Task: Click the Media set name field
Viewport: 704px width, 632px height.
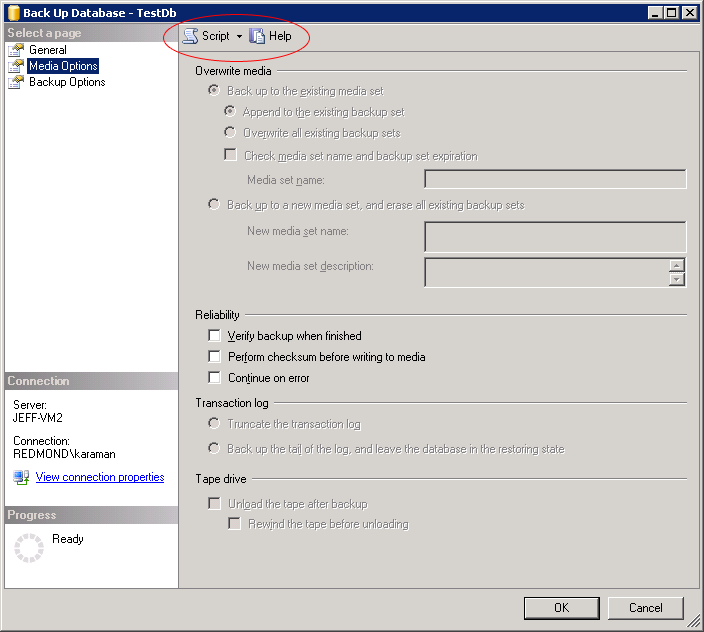Action: click(x=555, y=179)
